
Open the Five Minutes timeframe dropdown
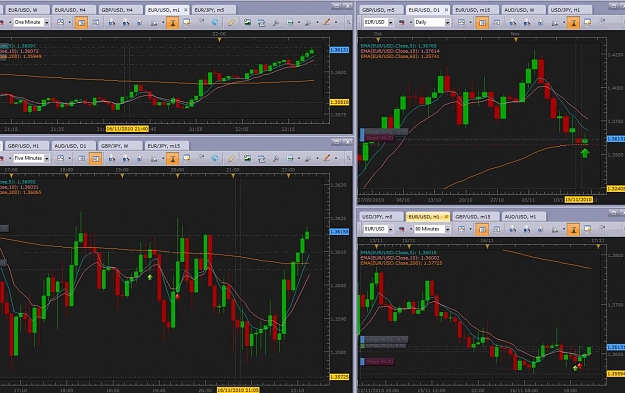[x=47, y=158]
